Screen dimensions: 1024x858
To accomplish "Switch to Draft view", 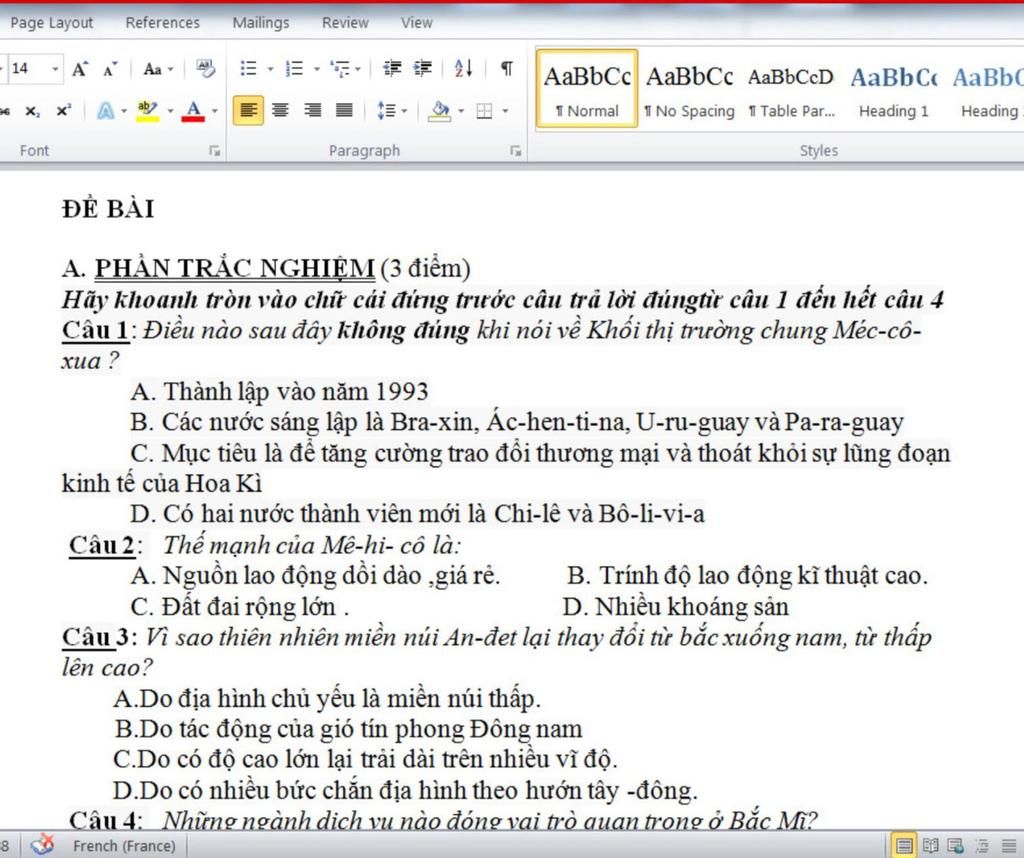I will [x=1008, y=846].
